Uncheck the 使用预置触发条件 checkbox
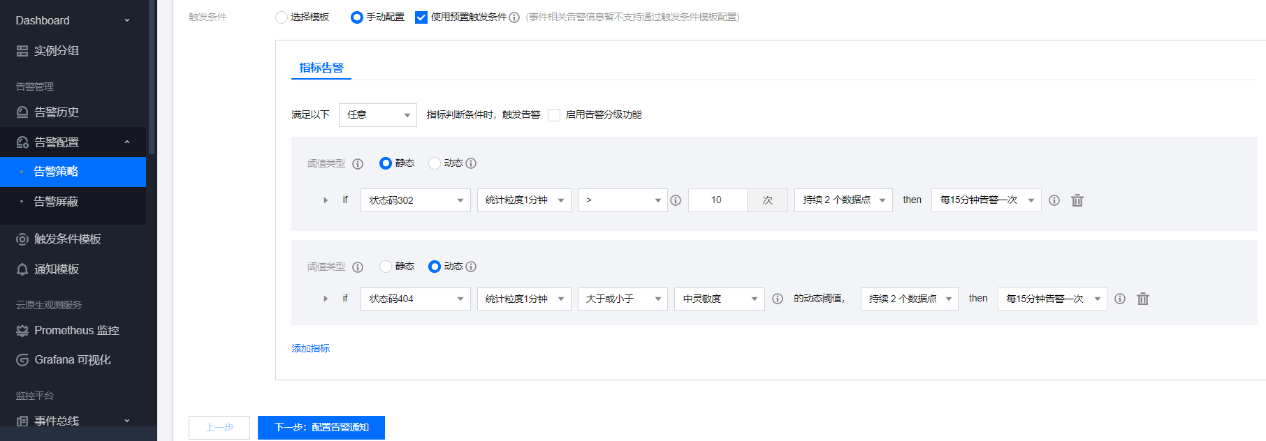 coord(421,18)
